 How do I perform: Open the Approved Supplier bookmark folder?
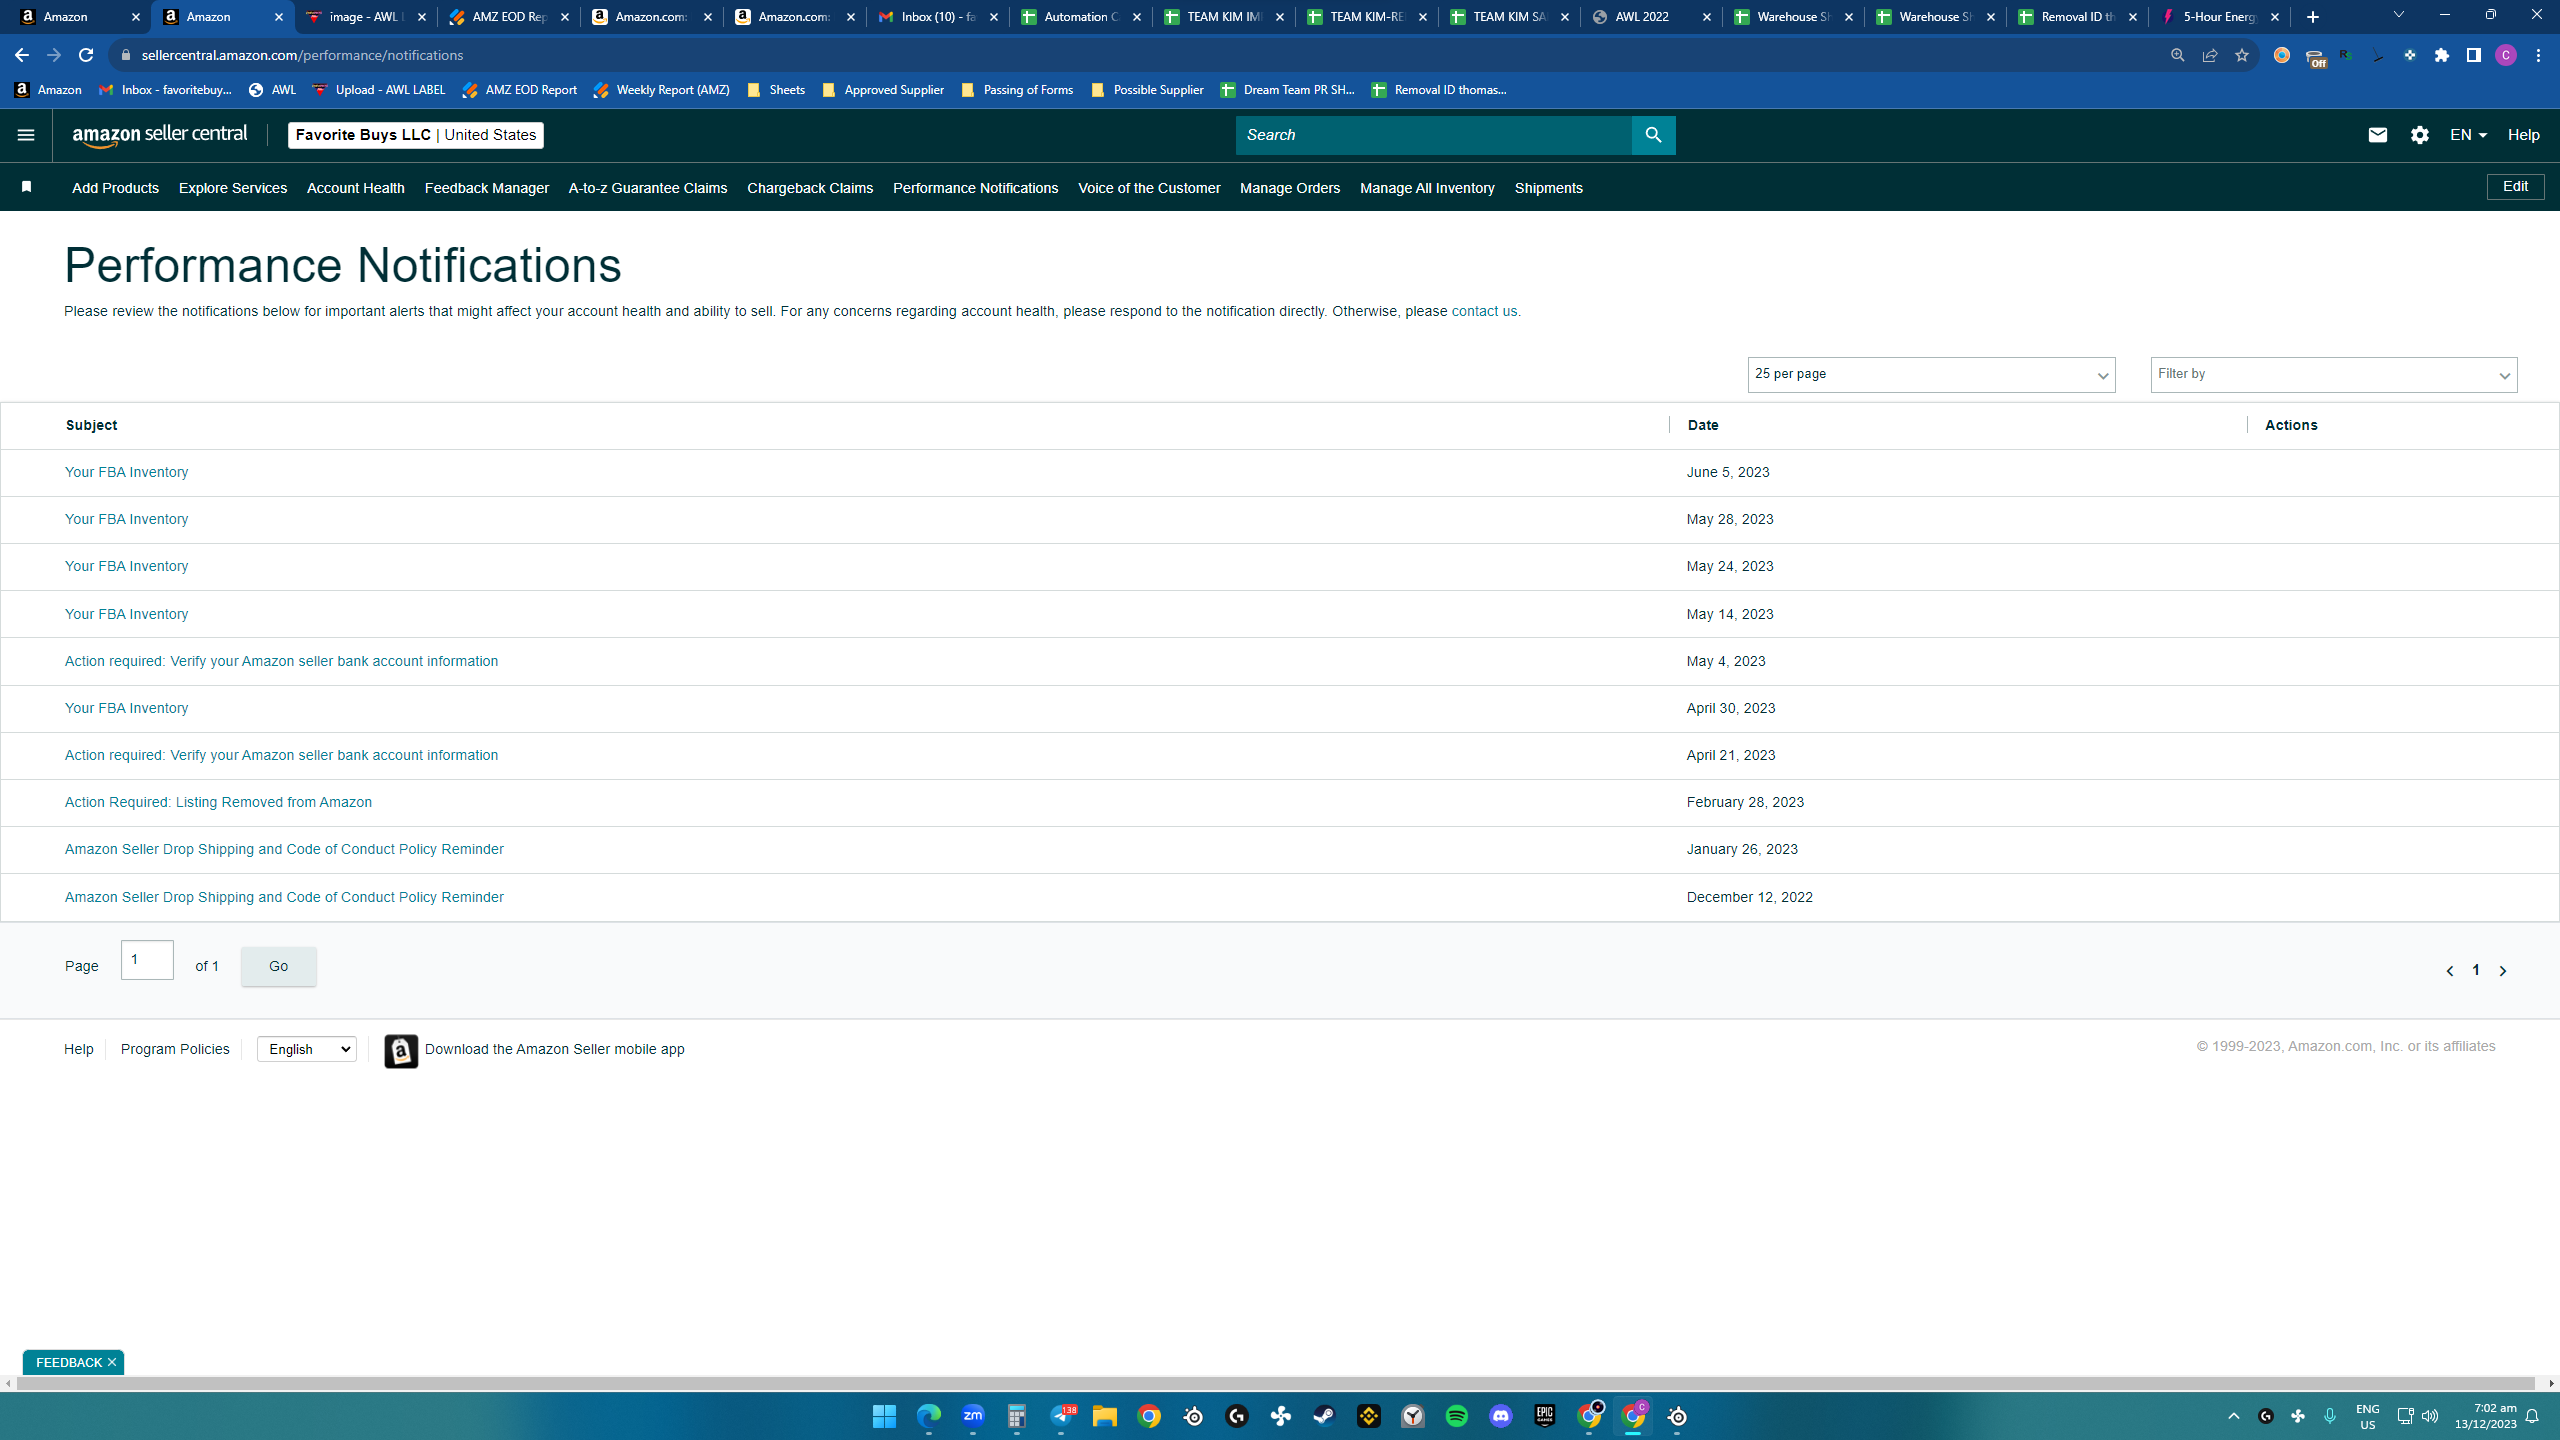coord(882,90)
